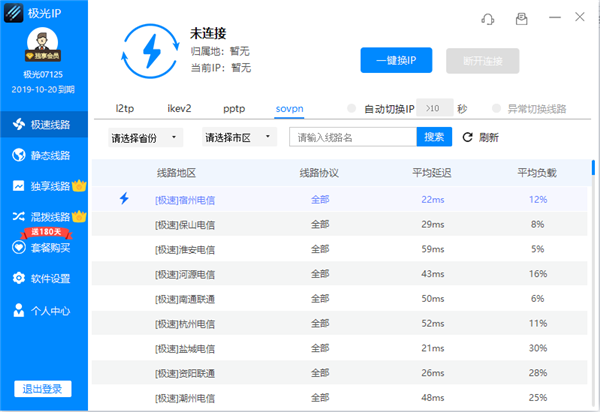The height and width of the screenshot is (412, 600).
Task: Enable 异常切换线路 radio option
Action: click(x=498, y=108)
